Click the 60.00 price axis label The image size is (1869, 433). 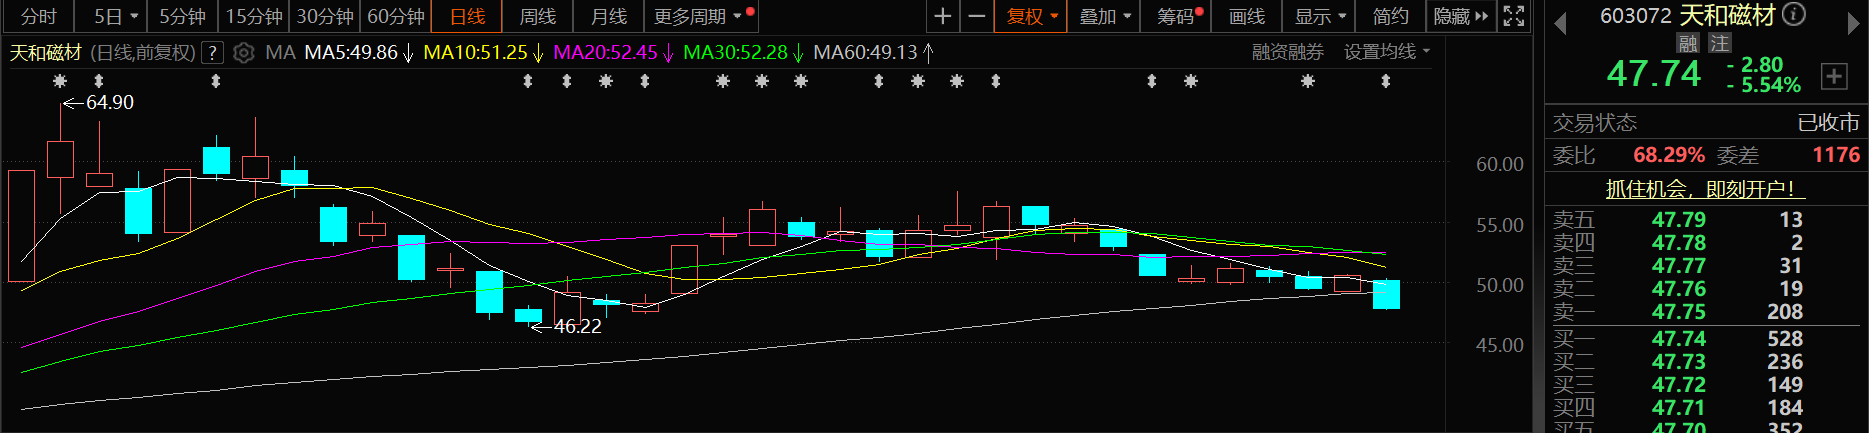pyautogui.click(x=1500, y=164)
